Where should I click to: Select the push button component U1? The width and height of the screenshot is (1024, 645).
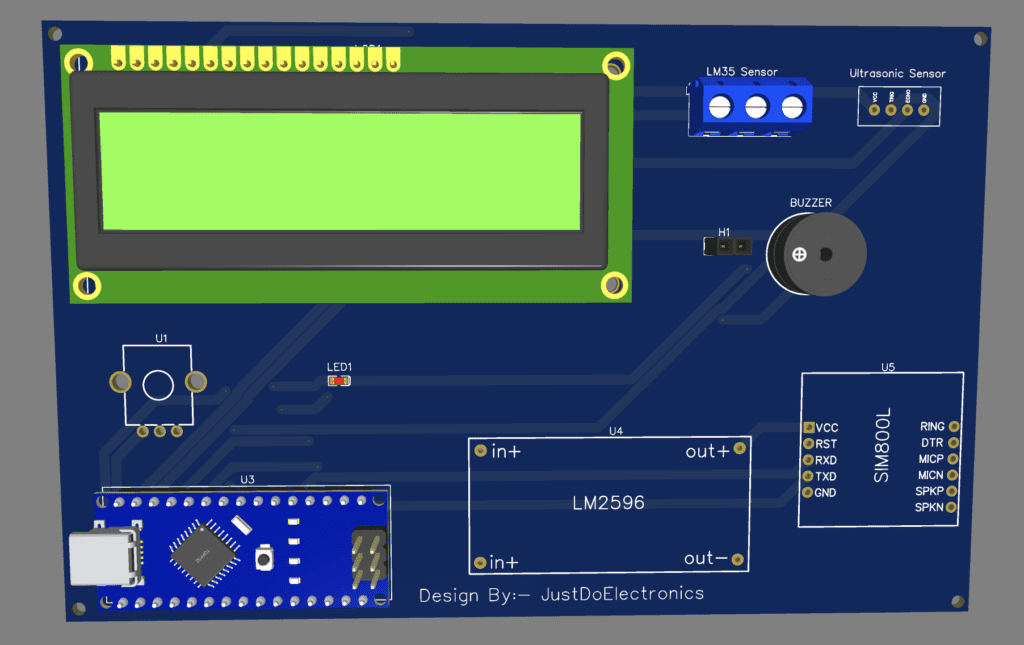(x=156, y=383)
